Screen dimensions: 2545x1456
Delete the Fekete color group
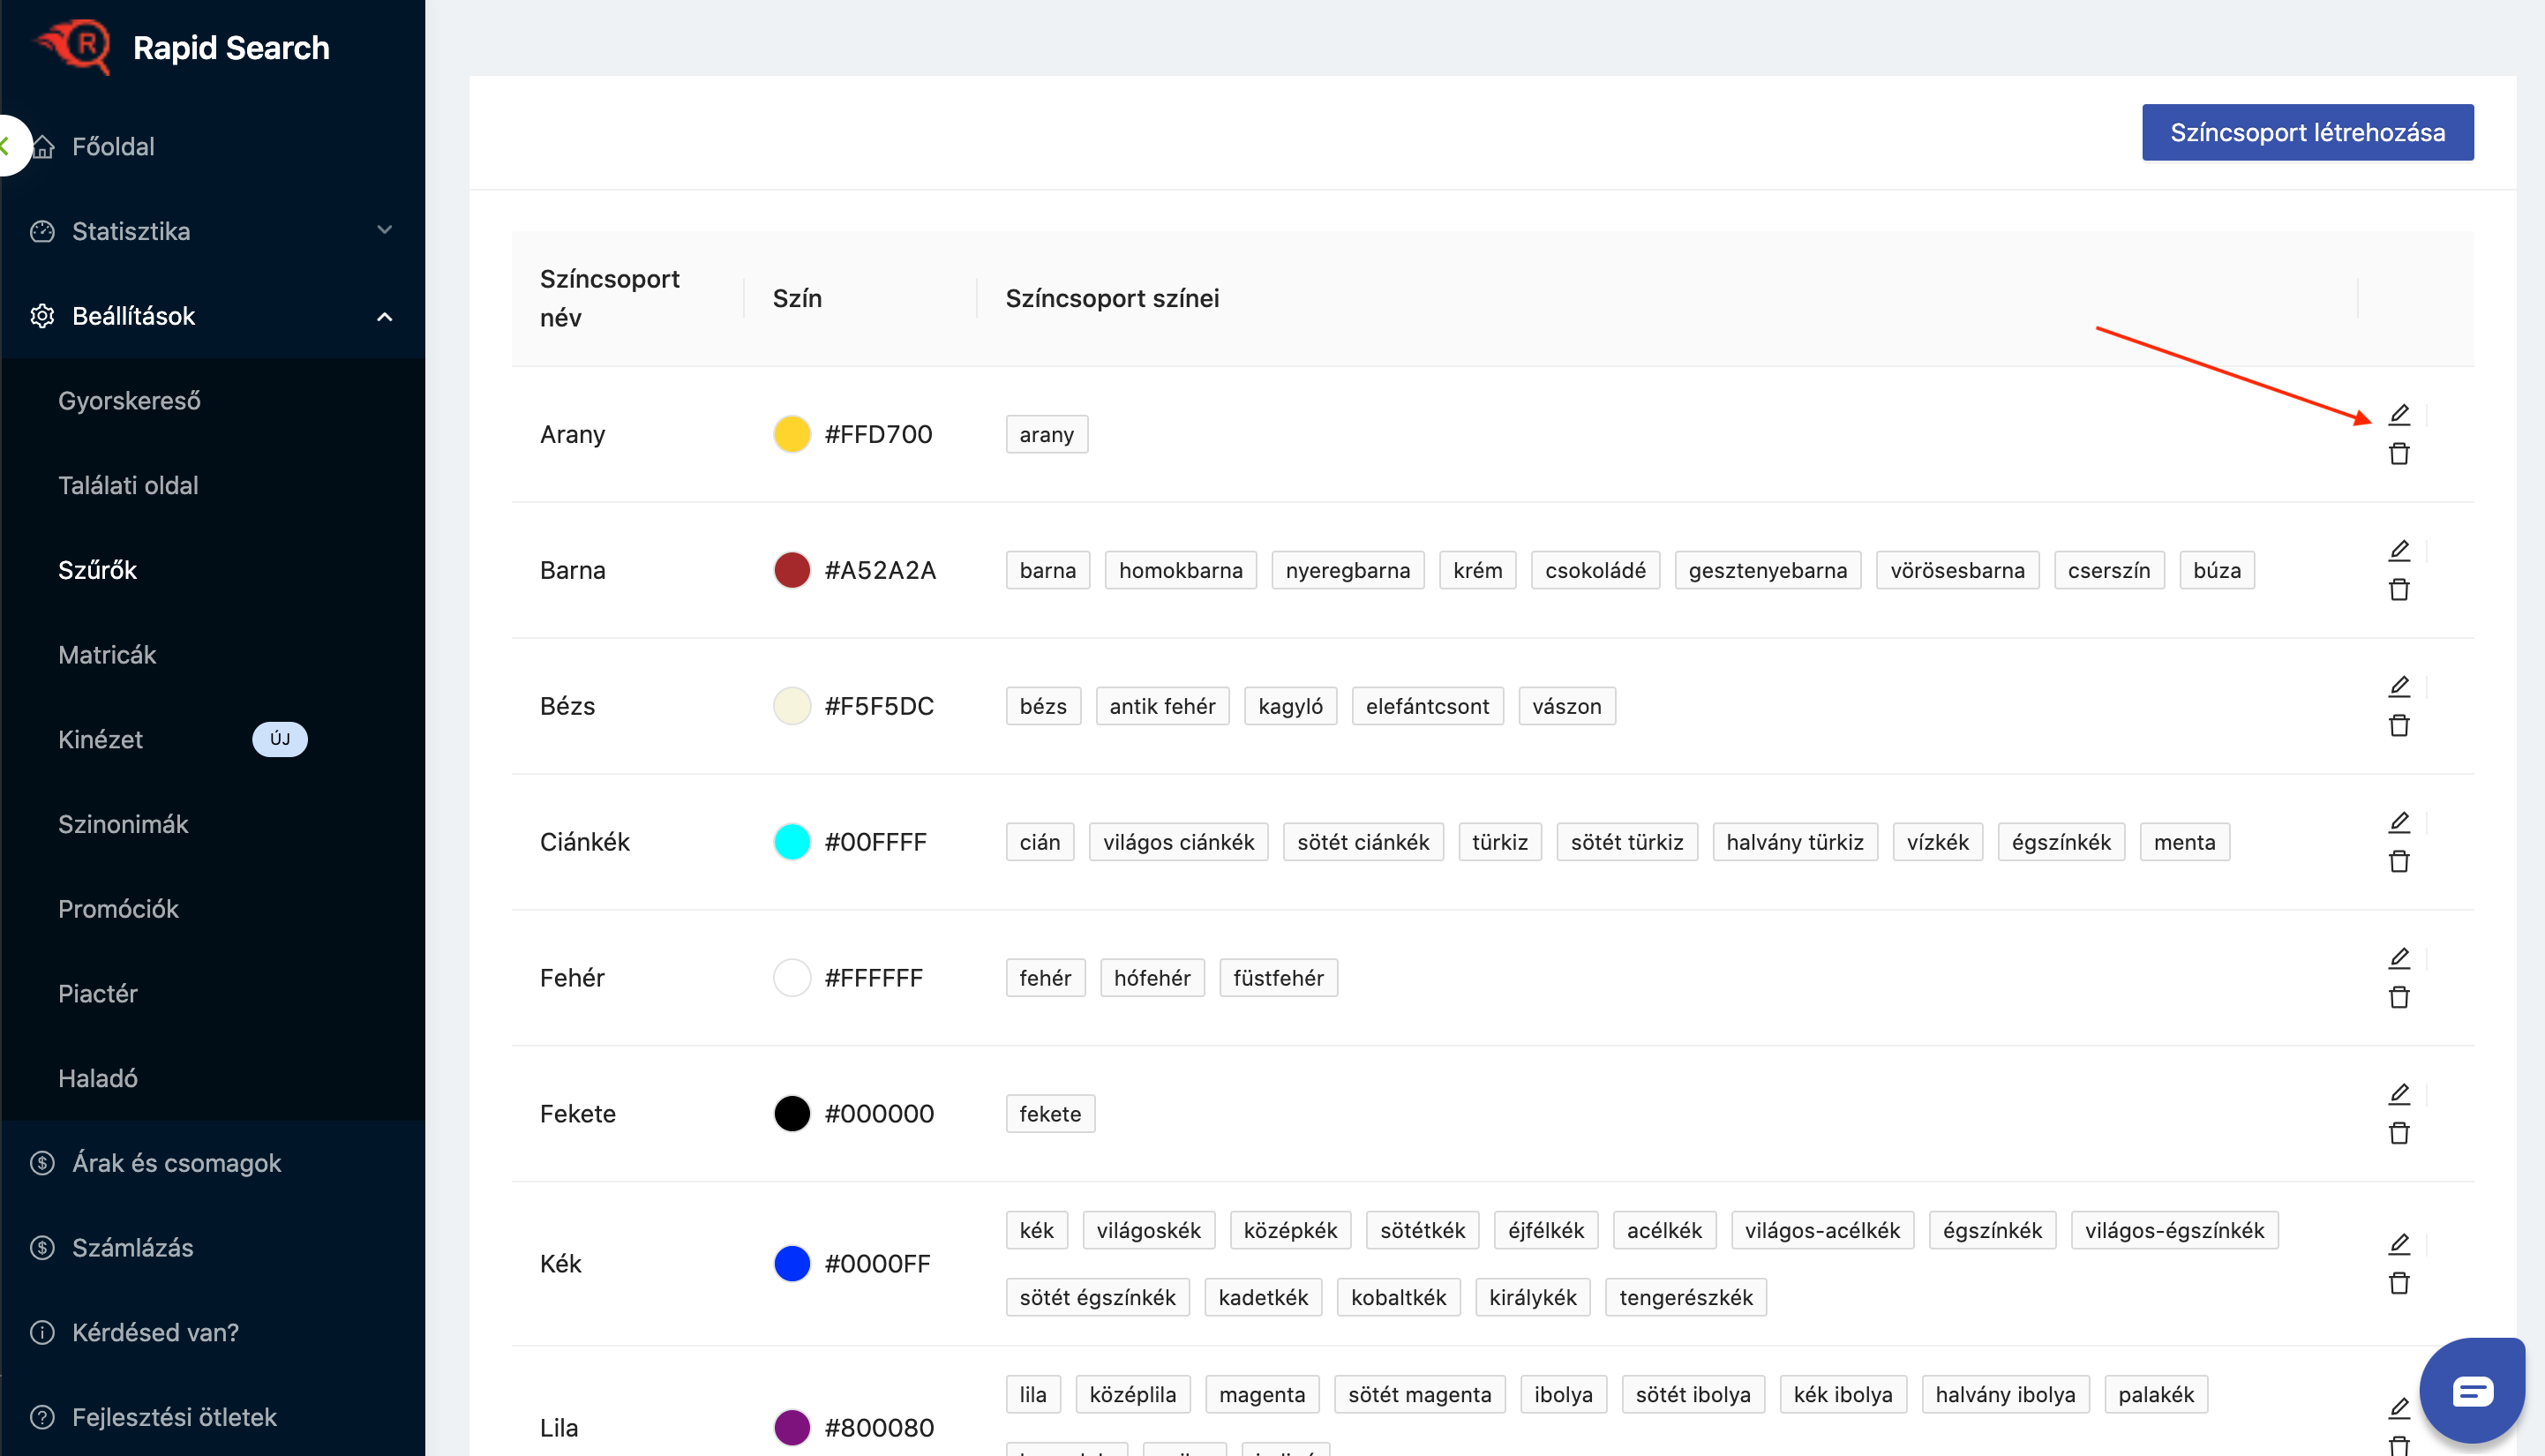pos(2399,1134)
